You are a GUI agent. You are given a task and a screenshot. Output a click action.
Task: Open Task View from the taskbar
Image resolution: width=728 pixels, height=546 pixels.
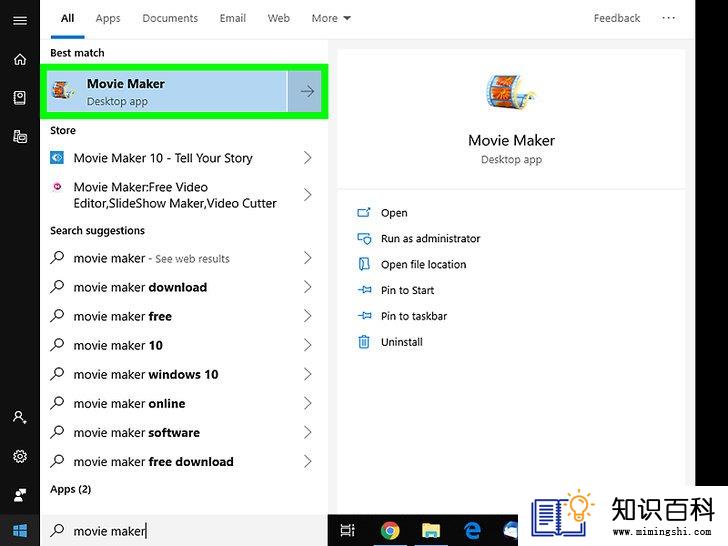(x=347, y=530)
